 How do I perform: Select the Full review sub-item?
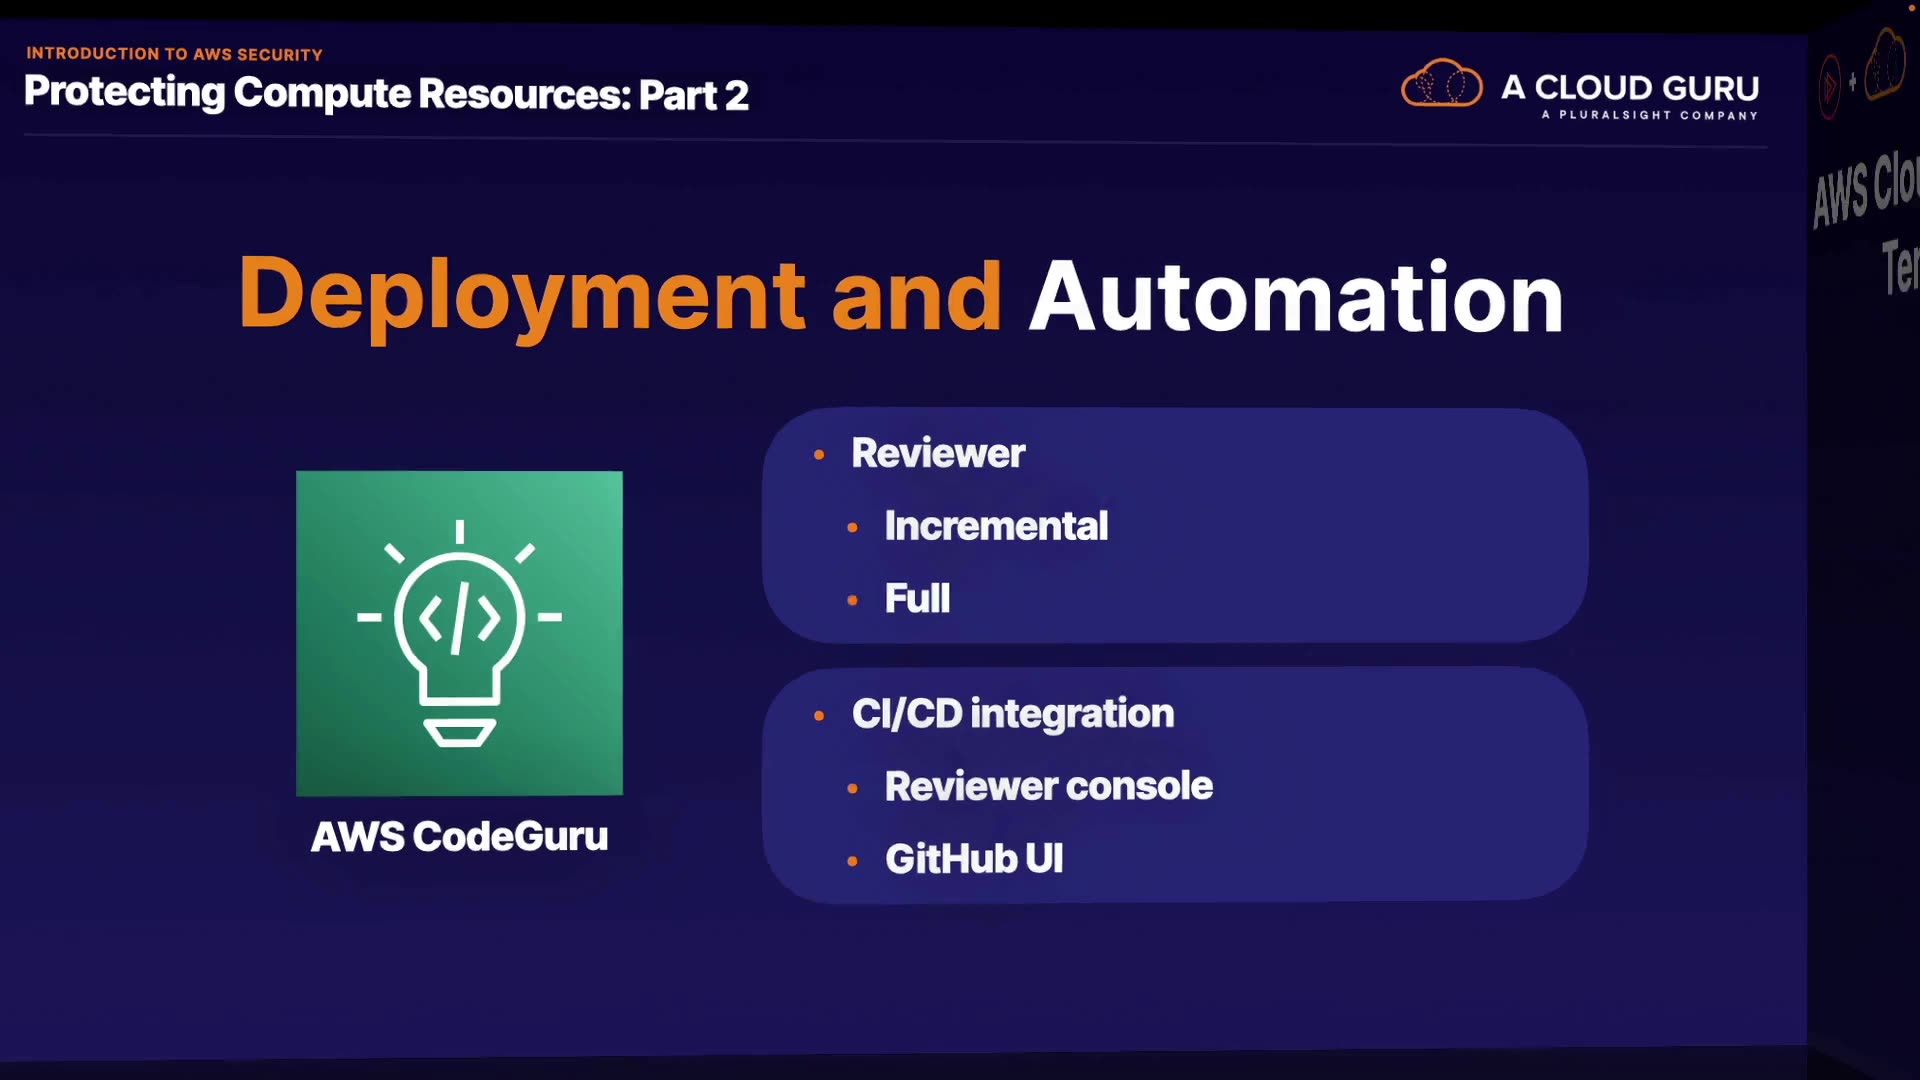[x=917, y=599]
